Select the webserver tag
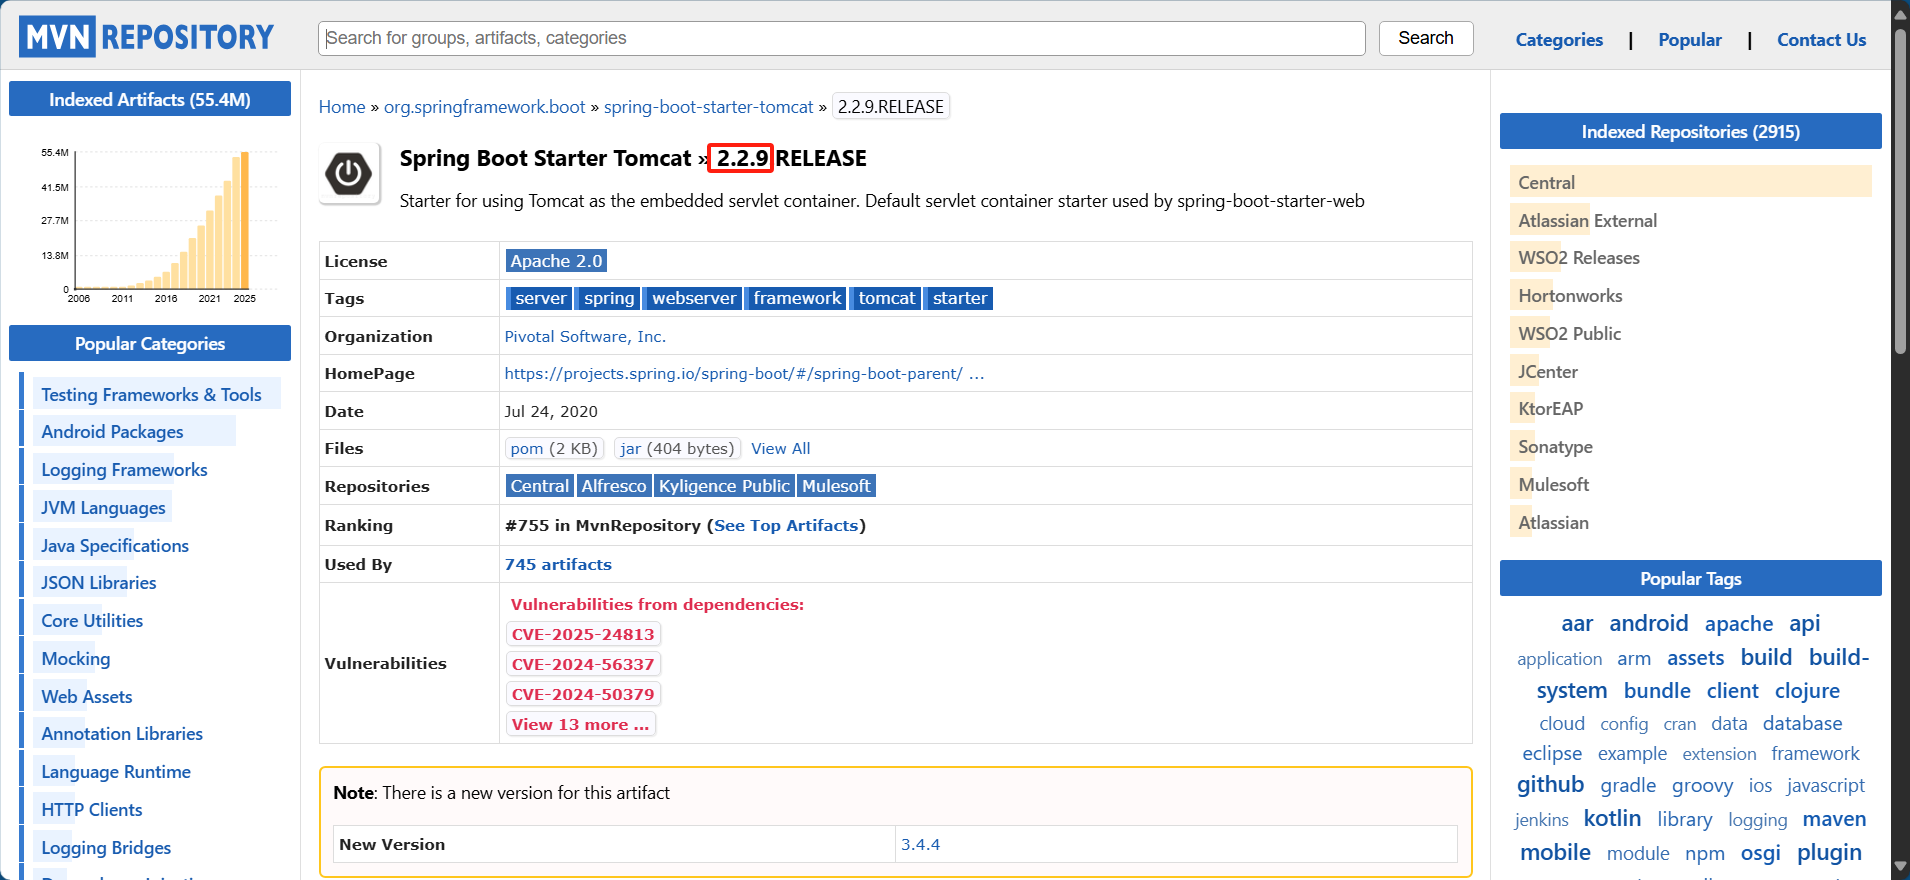This screenshot has width=1910, height=880. [693, 298]
